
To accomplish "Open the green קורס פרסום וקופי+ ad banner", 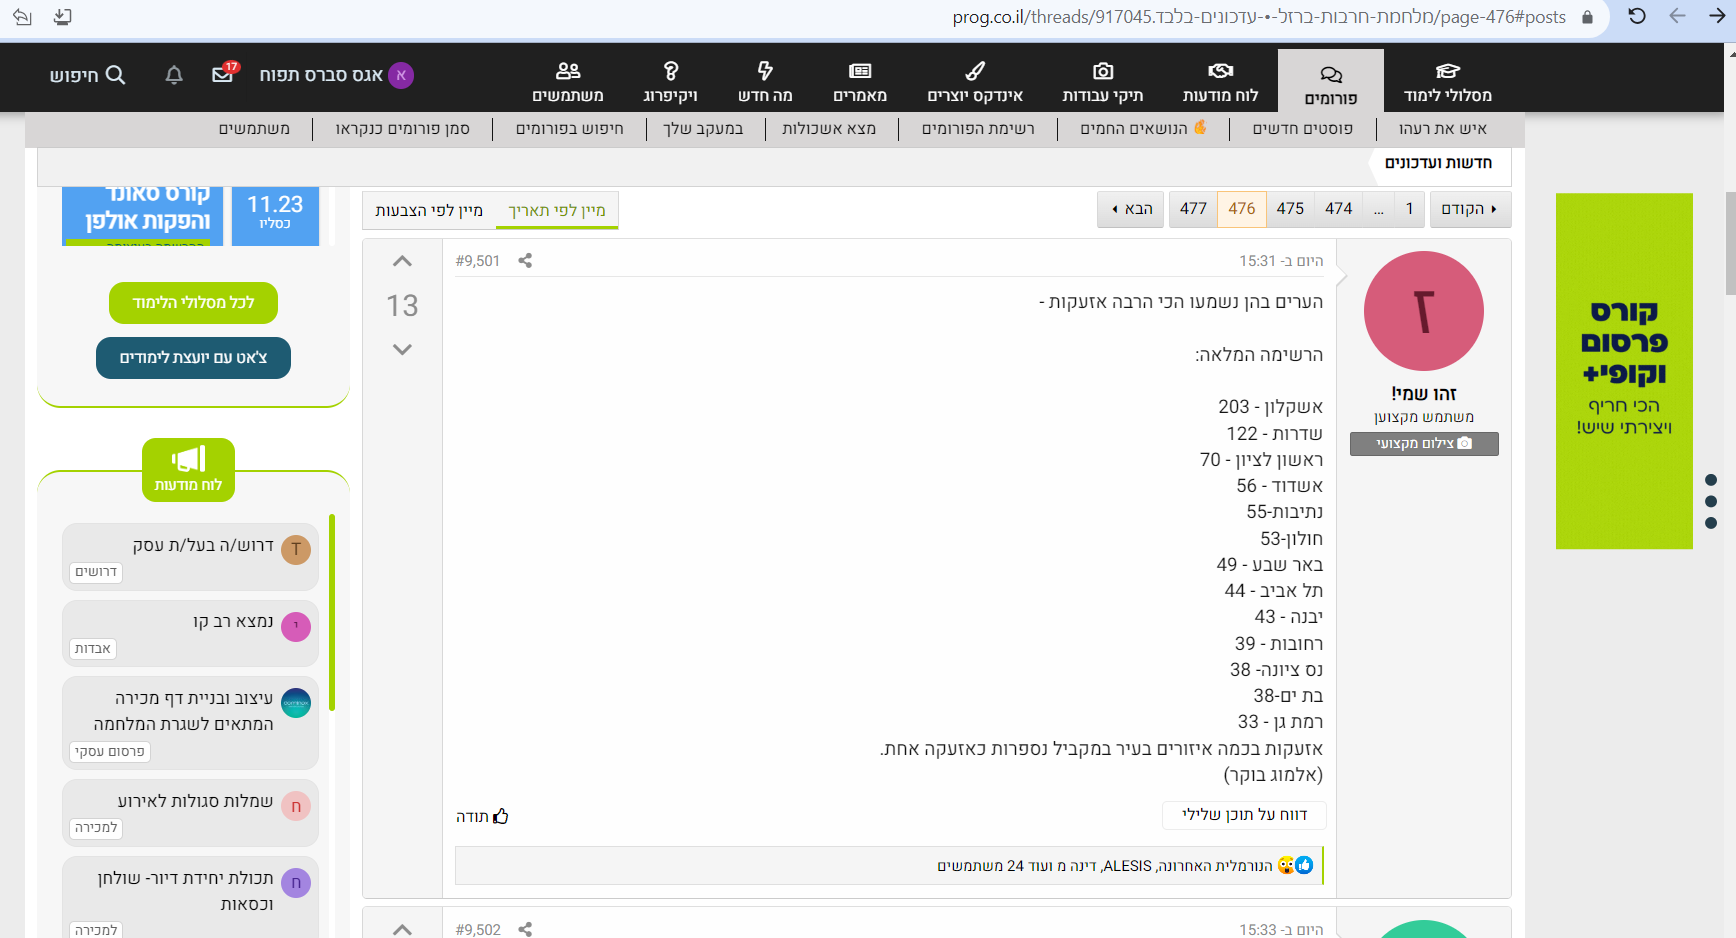I will pyautogui.click(x=1624, y=371).
